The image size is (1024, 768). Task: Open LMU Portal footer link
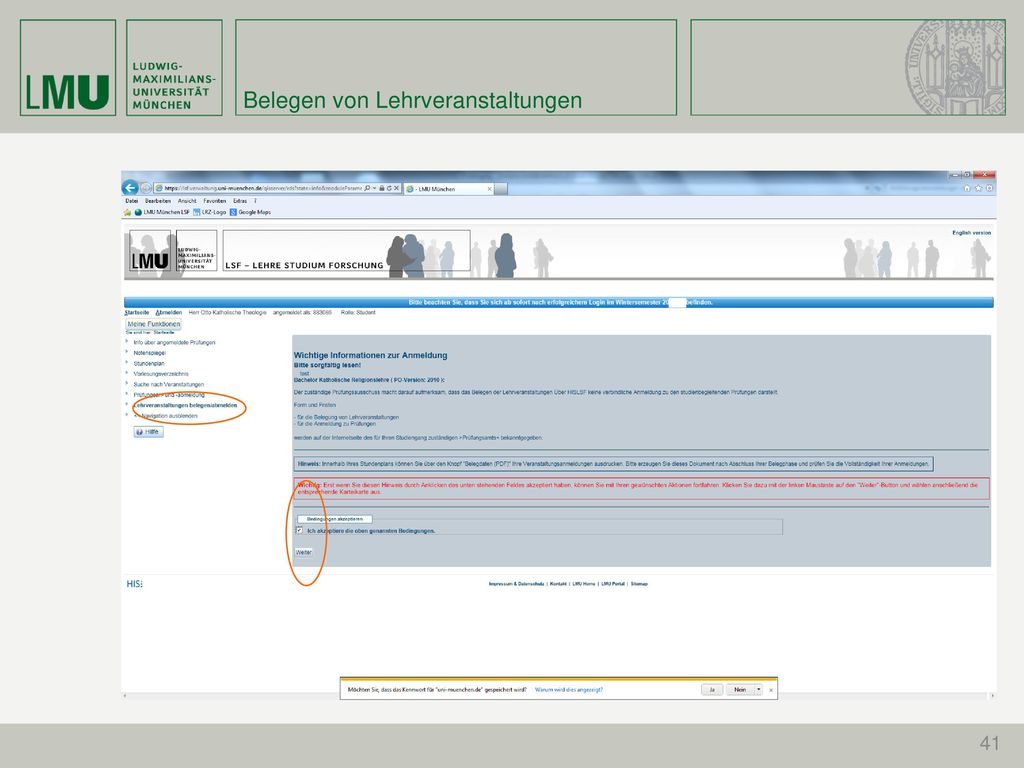[x=613, y=584]
